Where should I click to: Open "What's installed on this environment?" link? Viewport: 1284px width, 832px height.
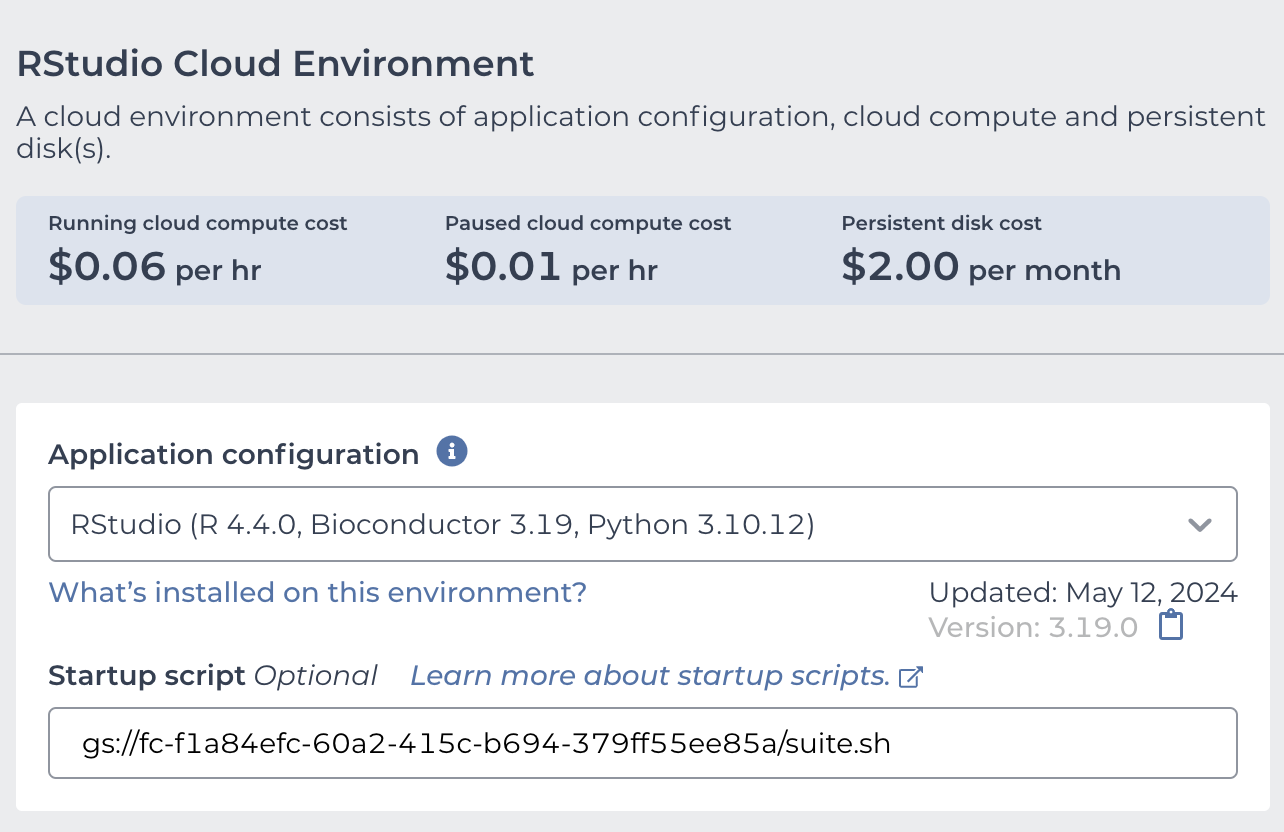[318, 592]
